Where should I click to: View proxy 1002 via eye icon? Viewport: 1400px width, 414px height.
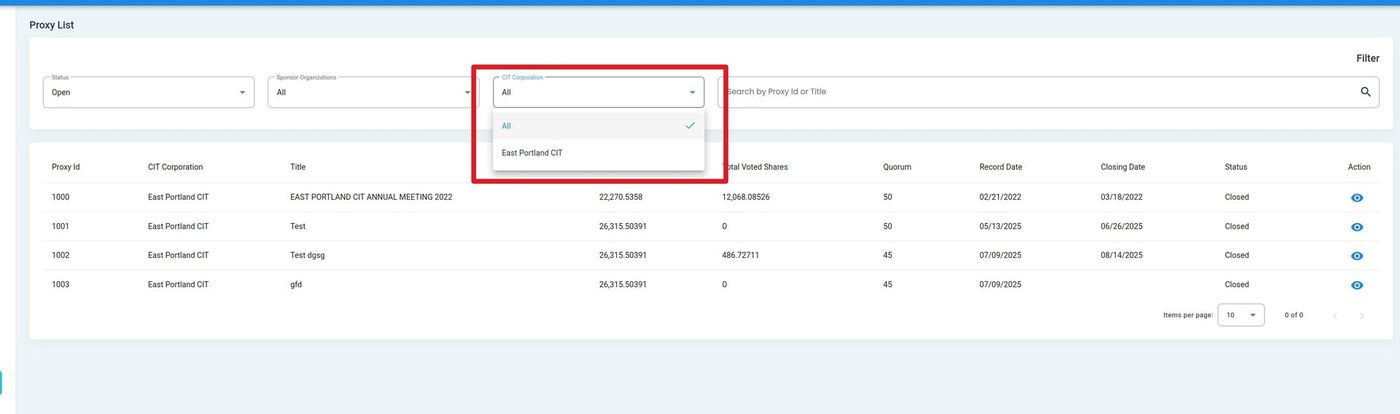(1356, 256)
